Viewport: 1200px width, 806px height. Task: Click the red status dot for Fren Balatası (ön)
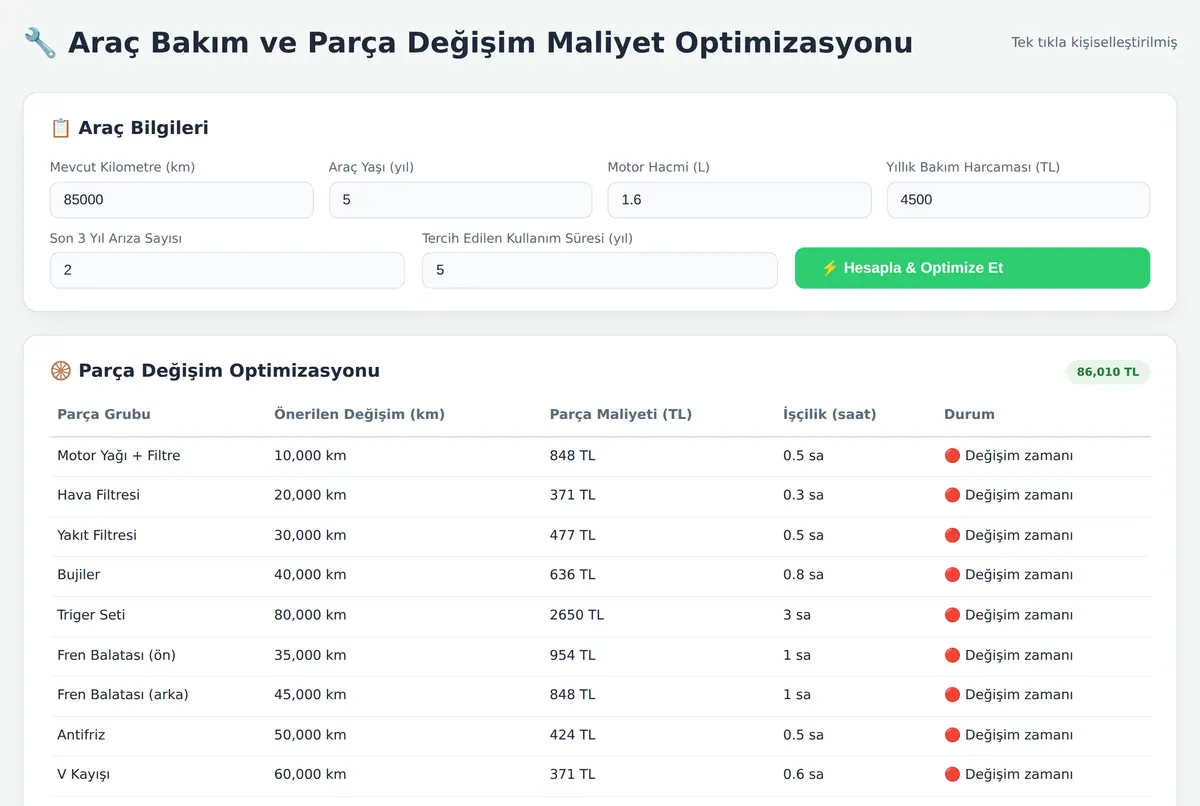tap(952, 655)
